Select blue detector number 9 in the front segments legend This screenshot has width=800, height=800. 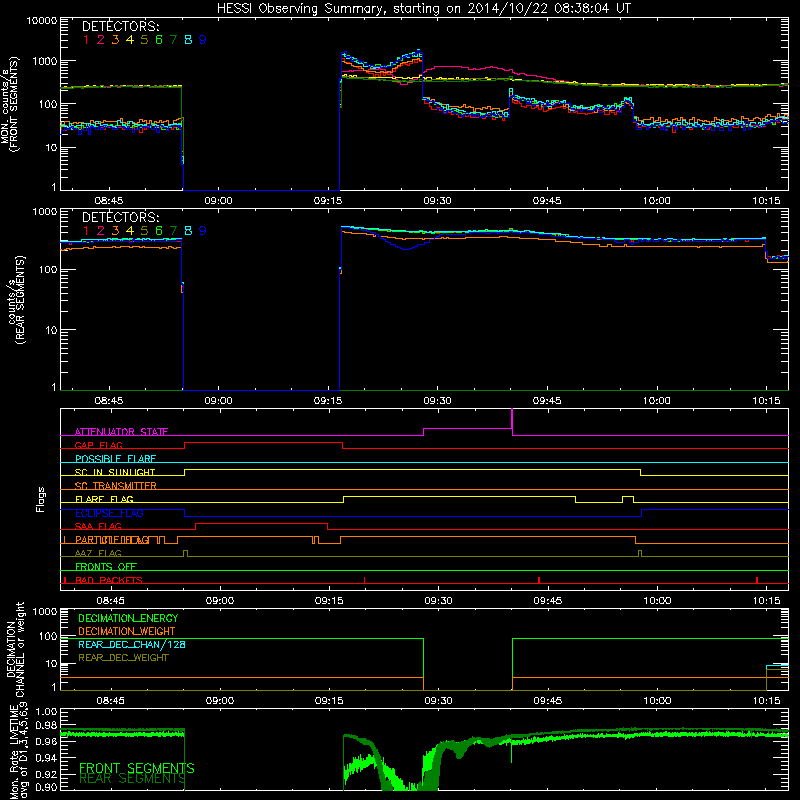pyautogui.click(x=203, y=40)
